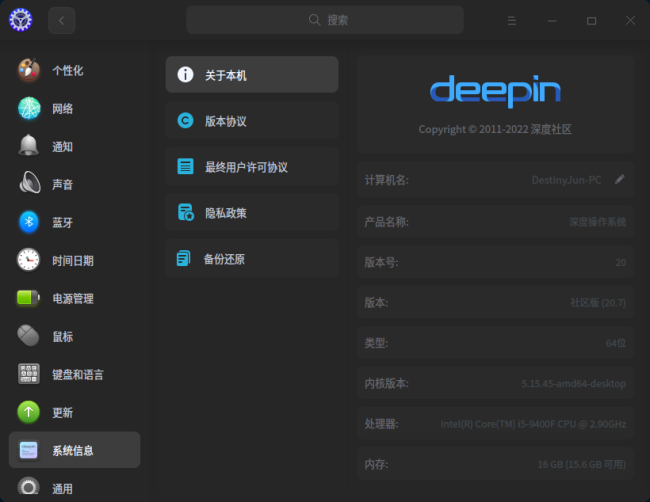This screenshot has width=650, height=502.
Task: Click the 计算机名 label
Action: coord(386,180)
